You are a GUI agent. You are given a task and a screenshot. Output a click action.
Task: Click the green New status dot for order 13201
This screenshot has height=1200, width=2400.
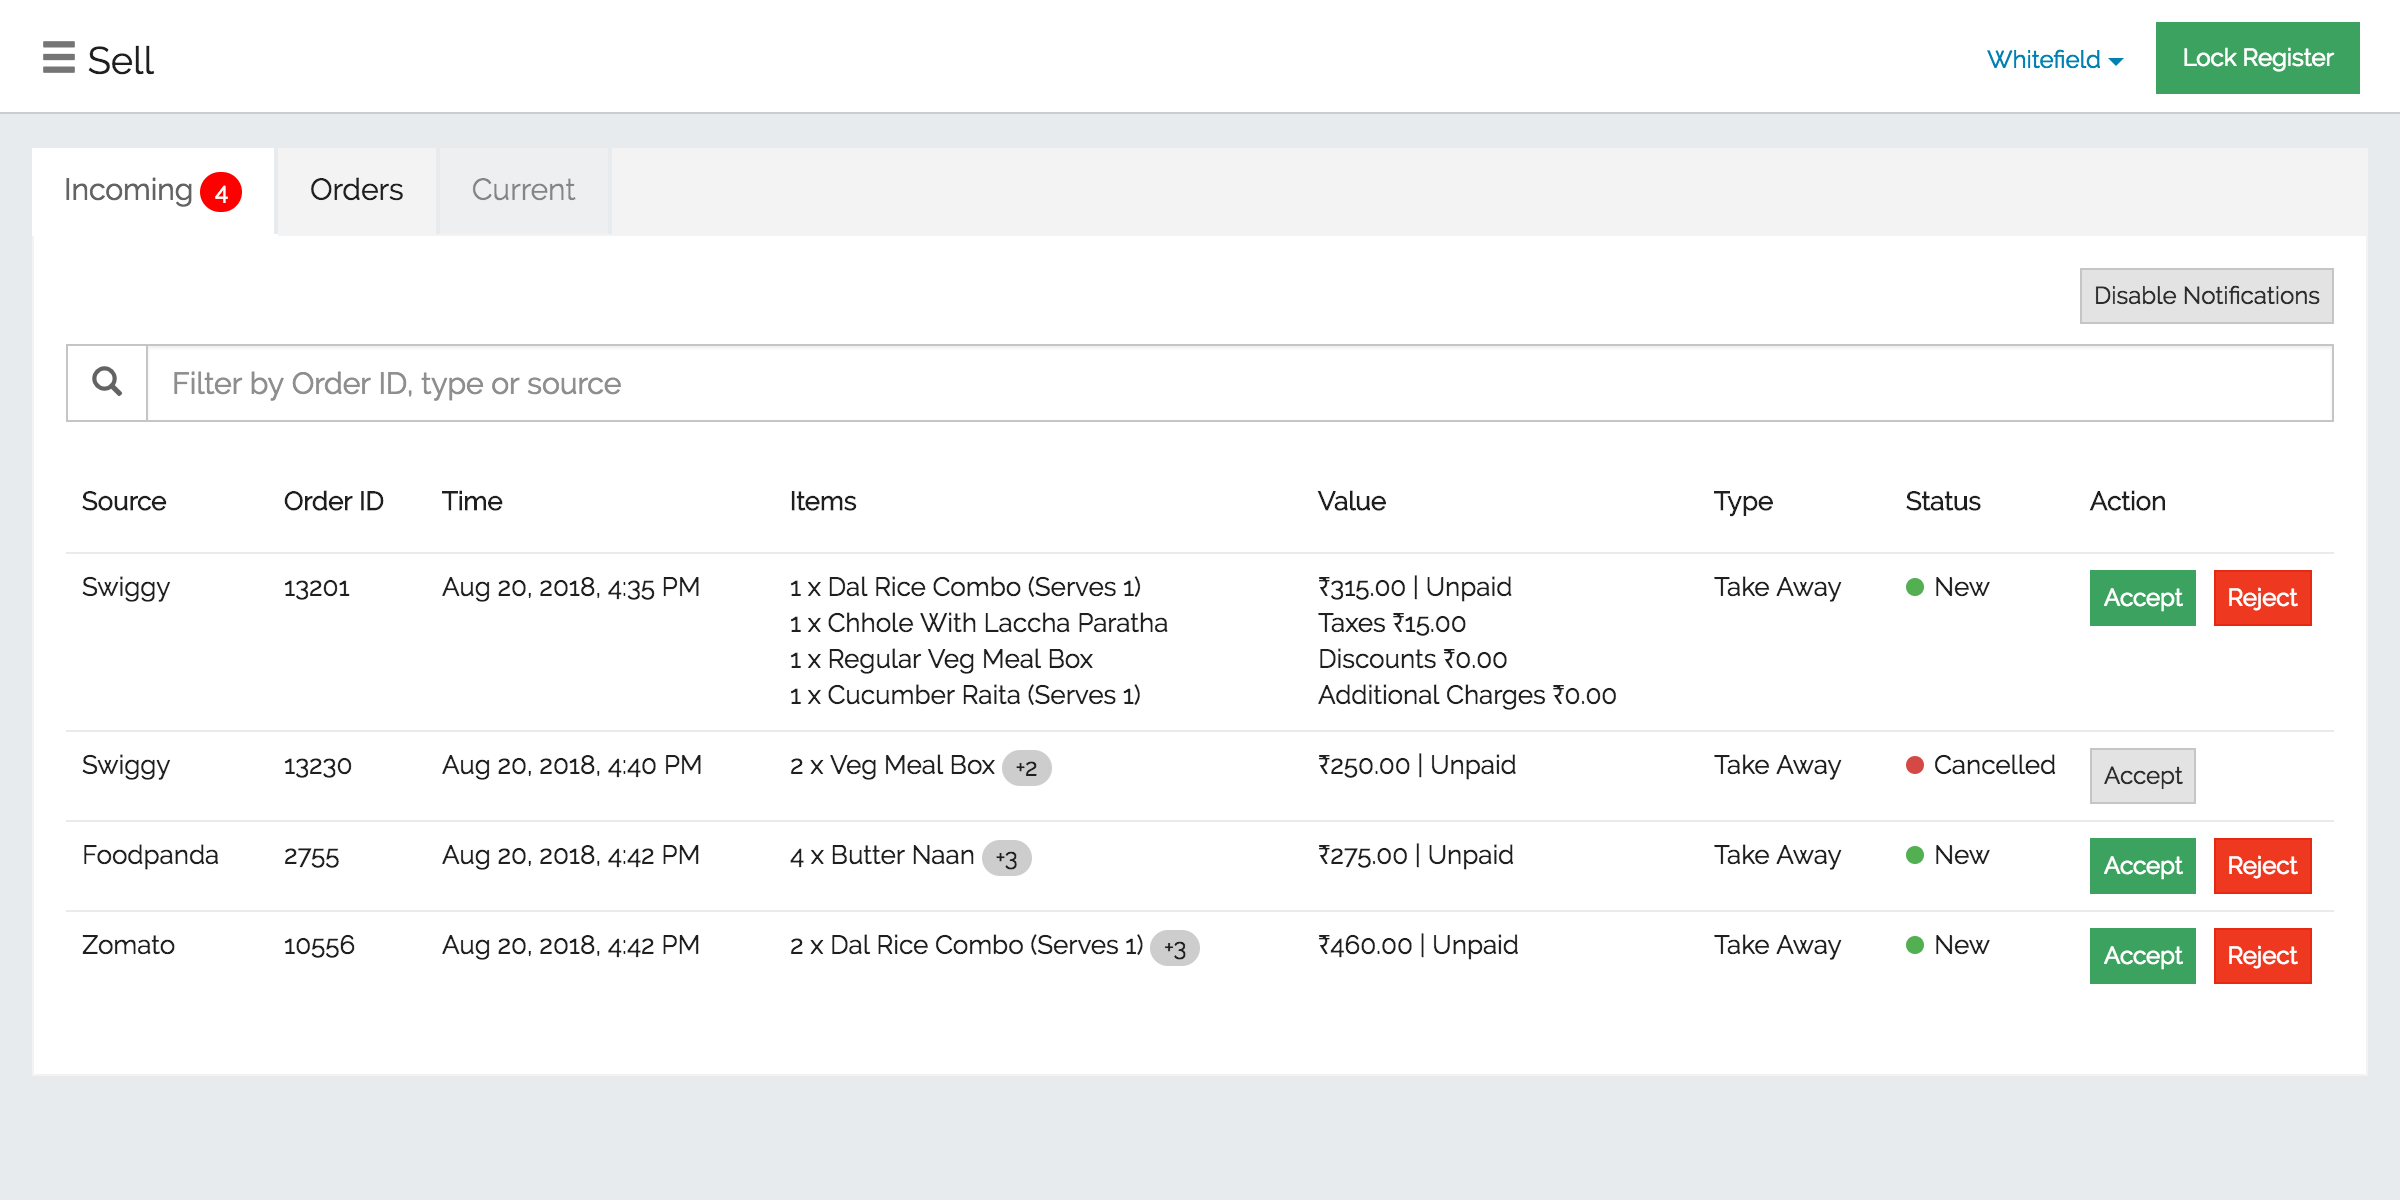point(1915,587)
